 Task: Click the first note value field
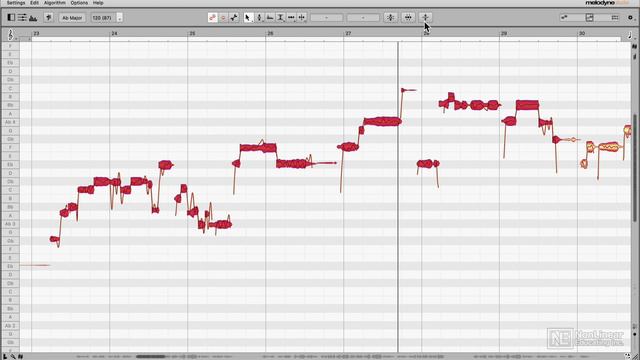[x=327, y=18]
